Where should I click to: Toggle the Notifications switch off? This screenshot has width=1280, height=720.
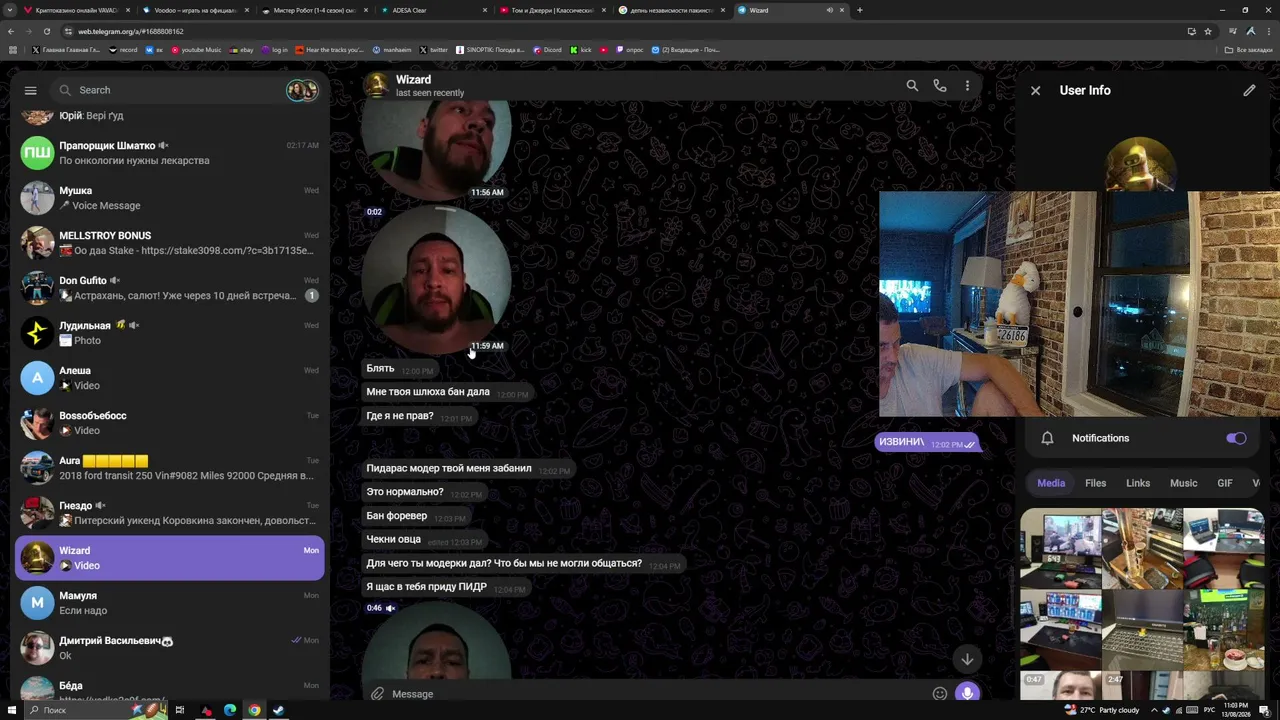(1236, 438)
